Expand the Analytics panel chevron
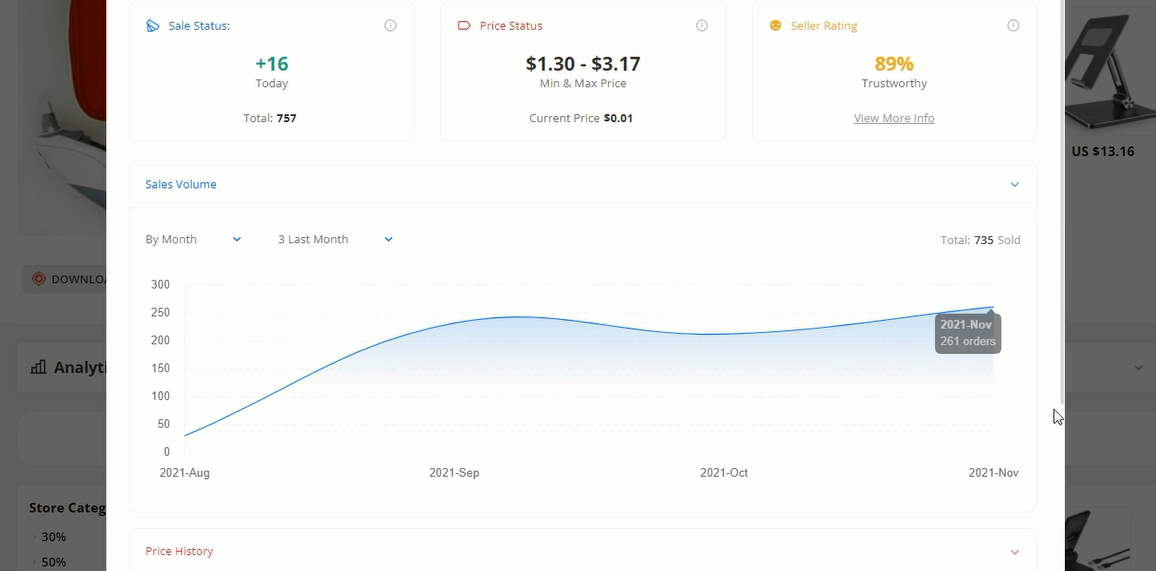The width and height of the screenshot is (1156, 571). pos(1138,368)
